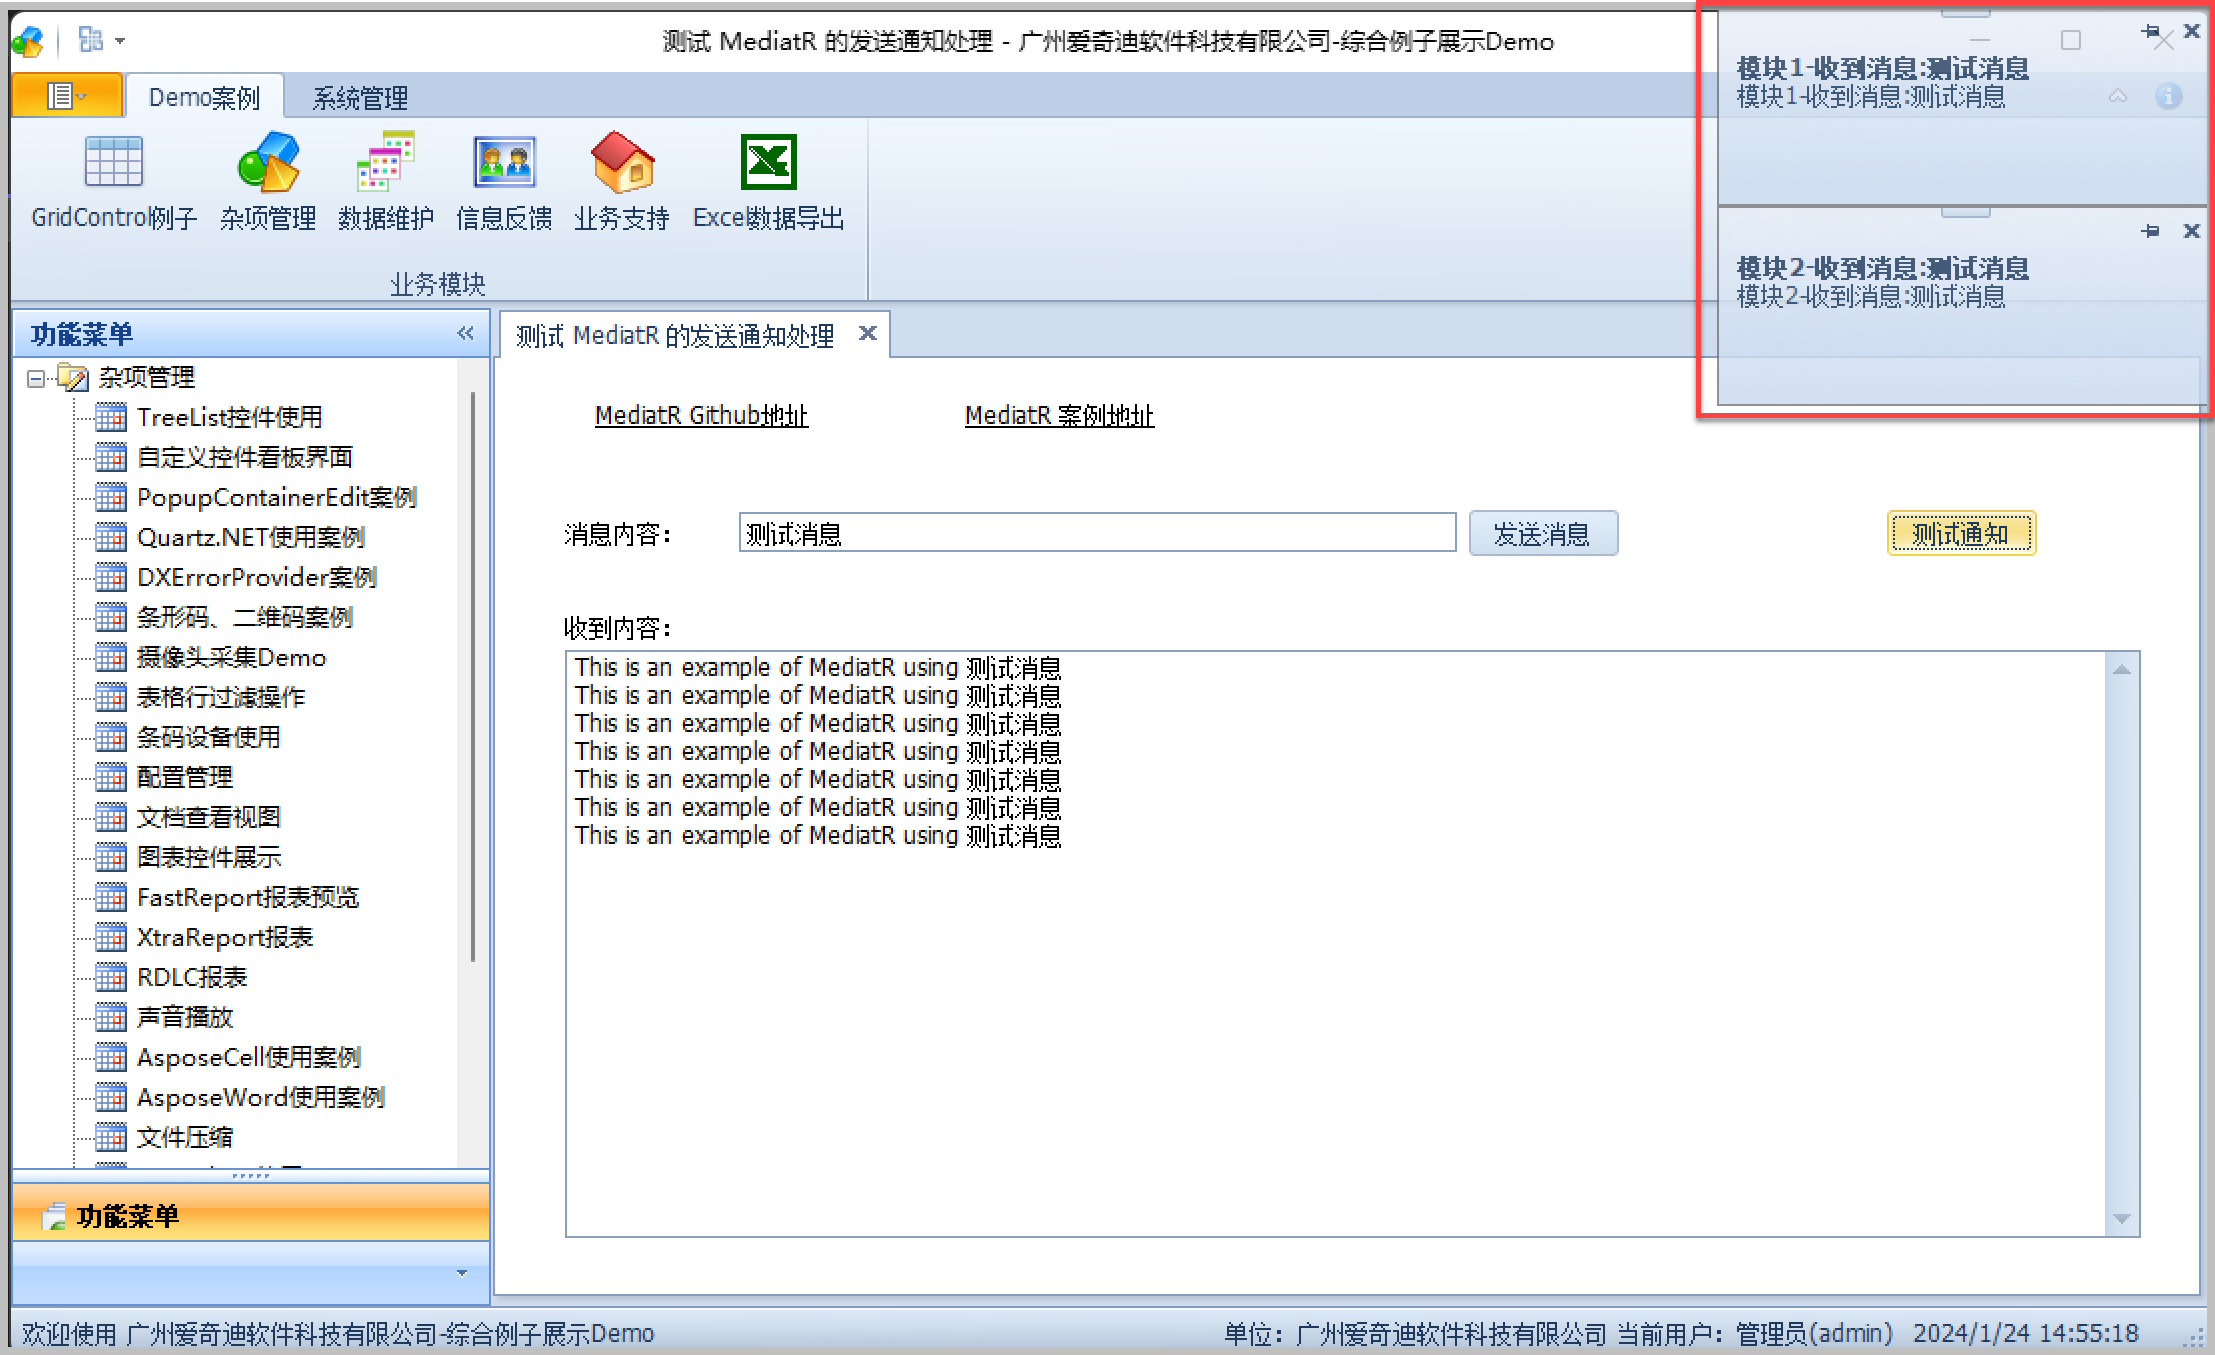Image resolution: width=2215 pixels, height=1355 pixels.
Task: Select the Demo案例 ribbon tab
Action: click(x=204, y=98)
